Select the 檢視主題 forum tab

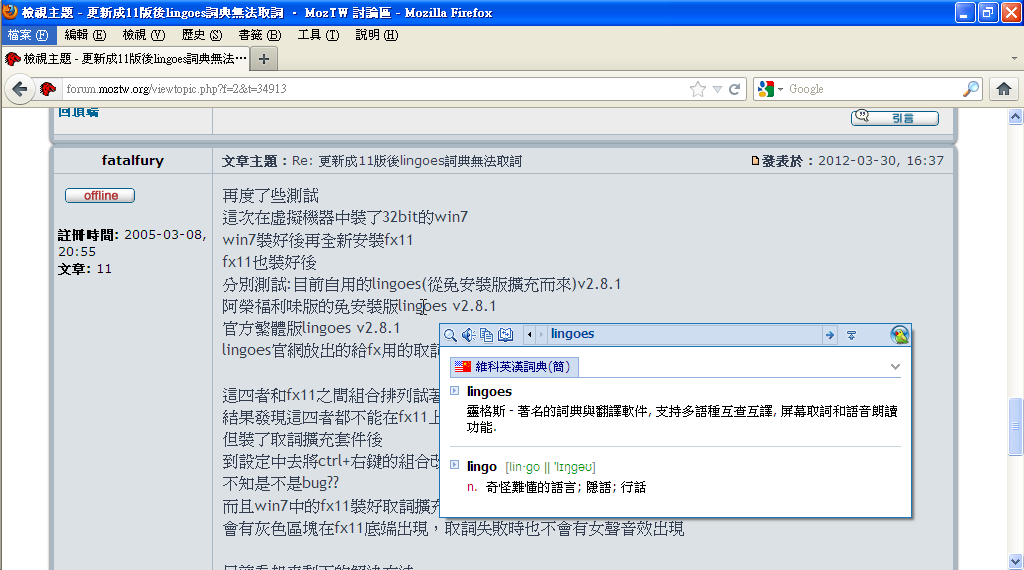point(127,59)
